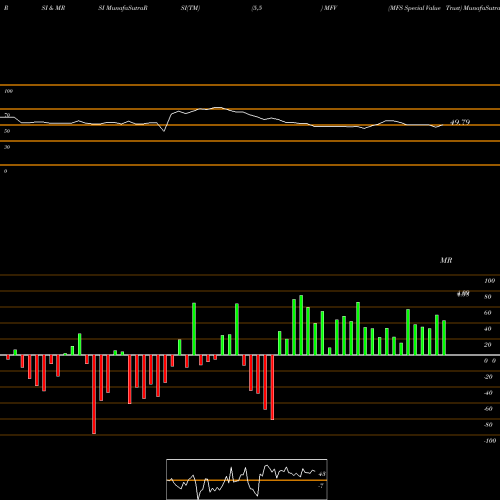Click the 50 level label on RSI axis

point(7,131)
